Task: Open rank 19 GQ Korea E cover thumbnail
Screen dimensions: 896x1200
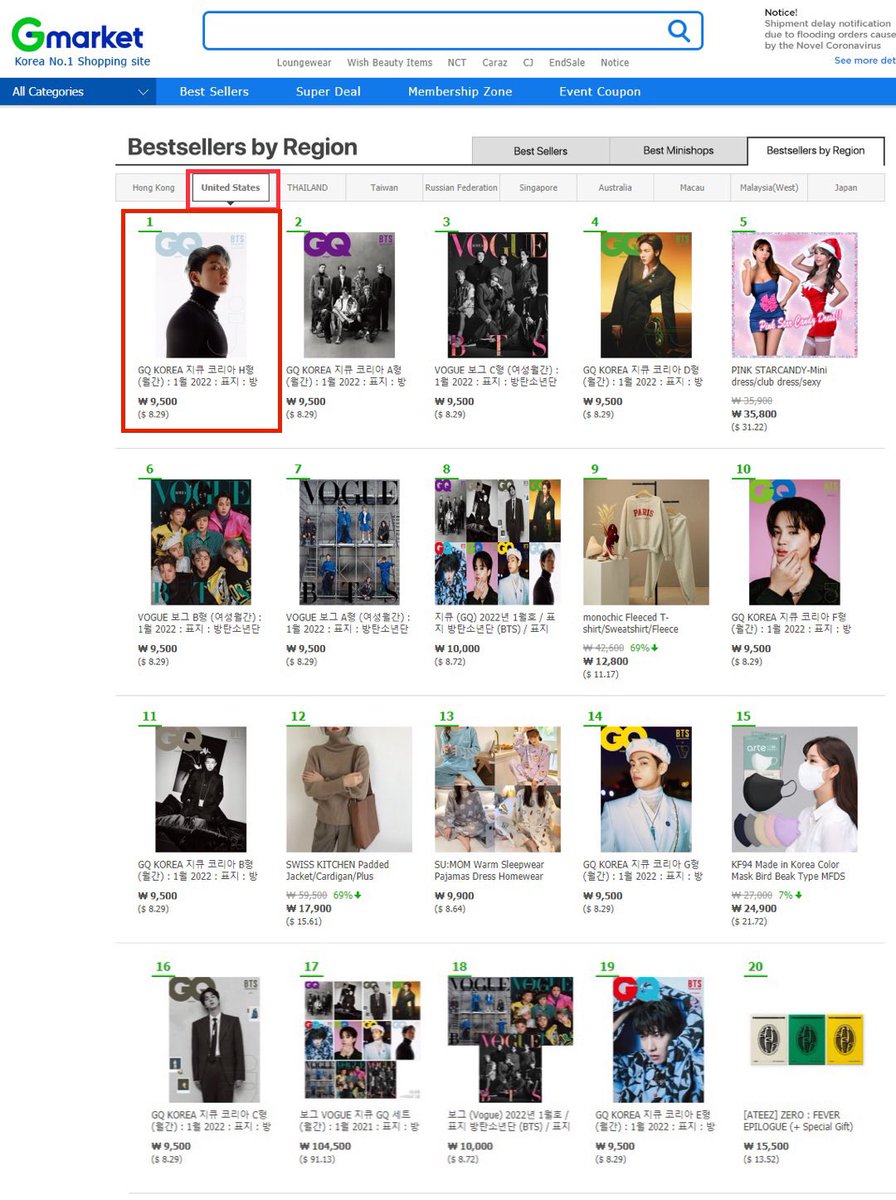Action: pyautogui.click(x=658, y=1039)
